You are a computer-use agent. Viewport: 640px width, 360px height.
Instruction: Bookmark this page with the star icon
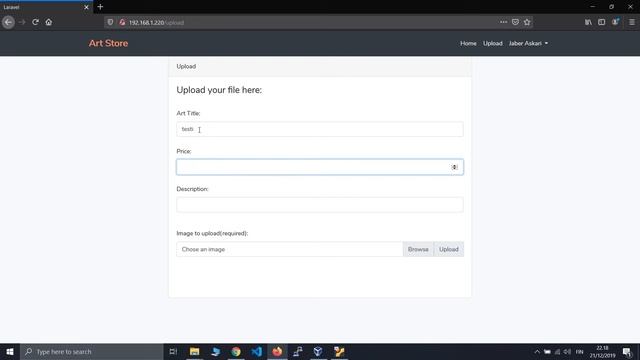[x=527, y=22]
